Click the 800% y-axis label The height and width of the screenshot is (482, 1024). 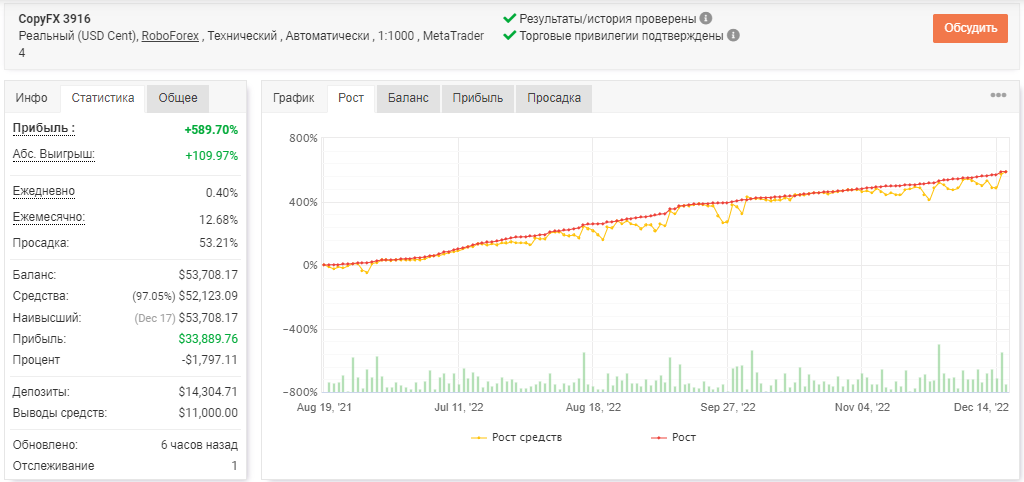tap(304, 138)
